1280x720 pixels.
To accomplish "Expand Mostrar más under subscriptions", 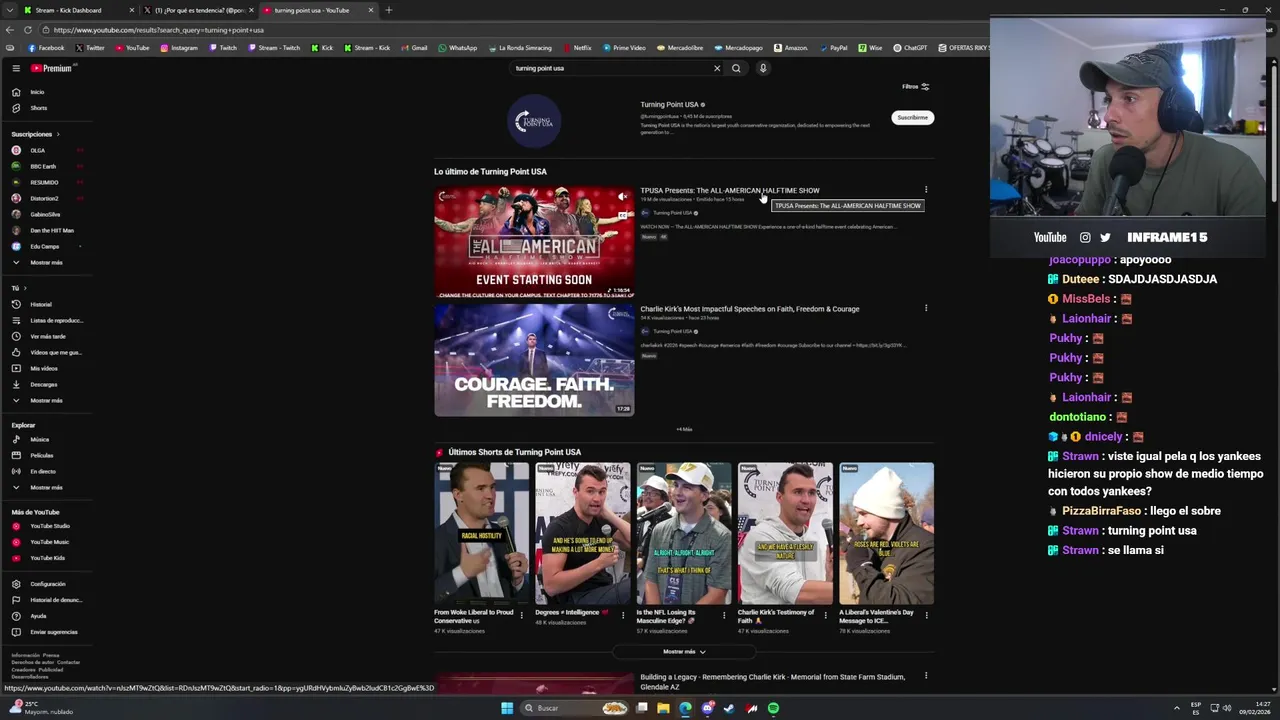I will tap(46, 262).
